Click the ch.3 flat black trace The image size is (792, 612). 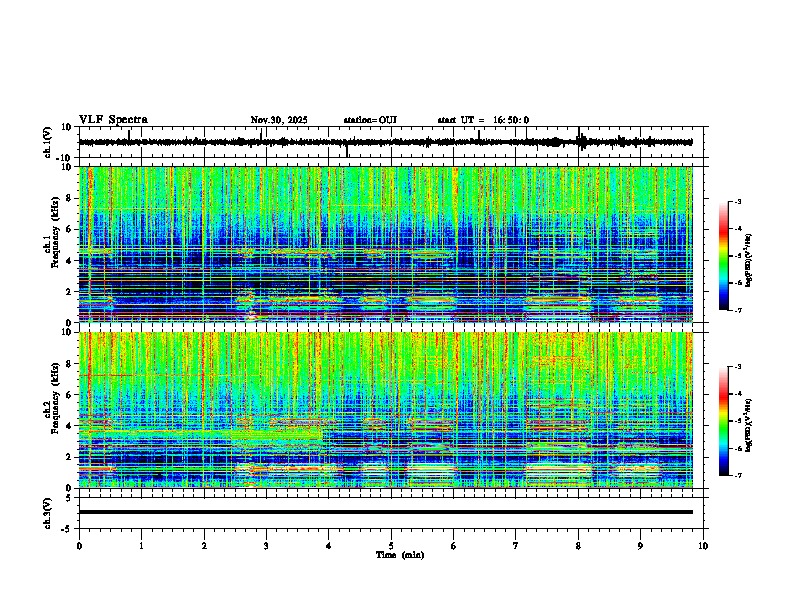[x=385, y=512]
